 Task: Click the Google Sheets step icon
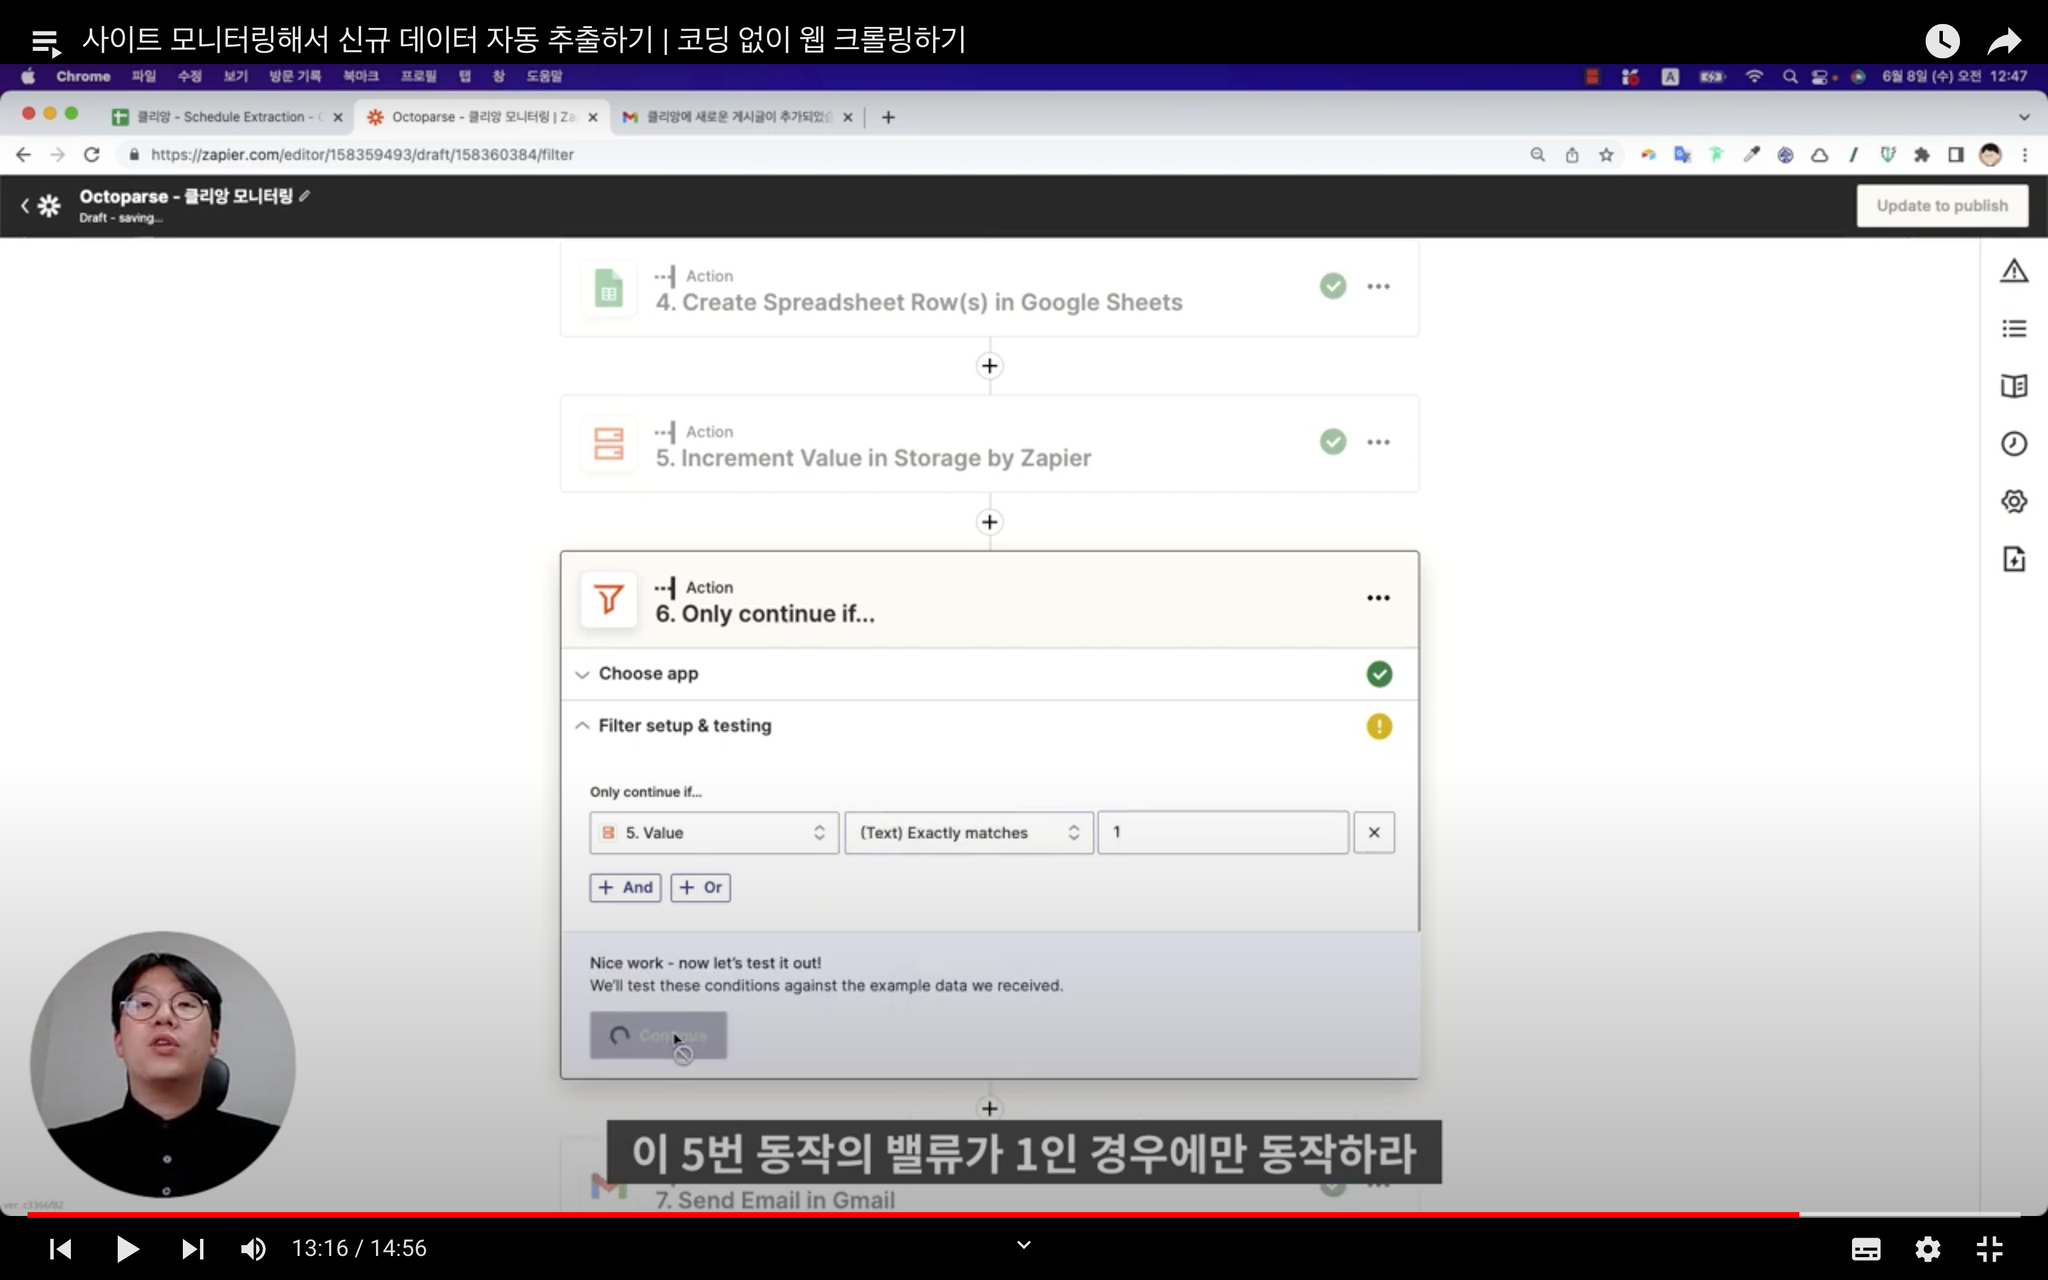(608, 289)
